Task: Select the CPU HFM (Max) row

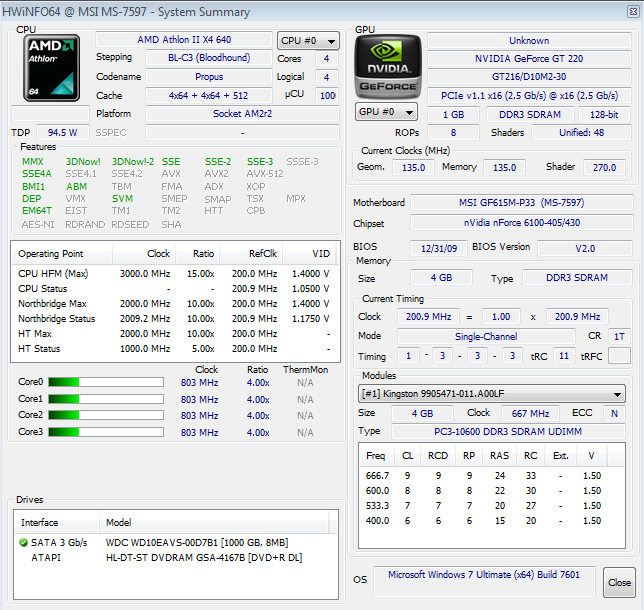Action: [x=175, y=274]
